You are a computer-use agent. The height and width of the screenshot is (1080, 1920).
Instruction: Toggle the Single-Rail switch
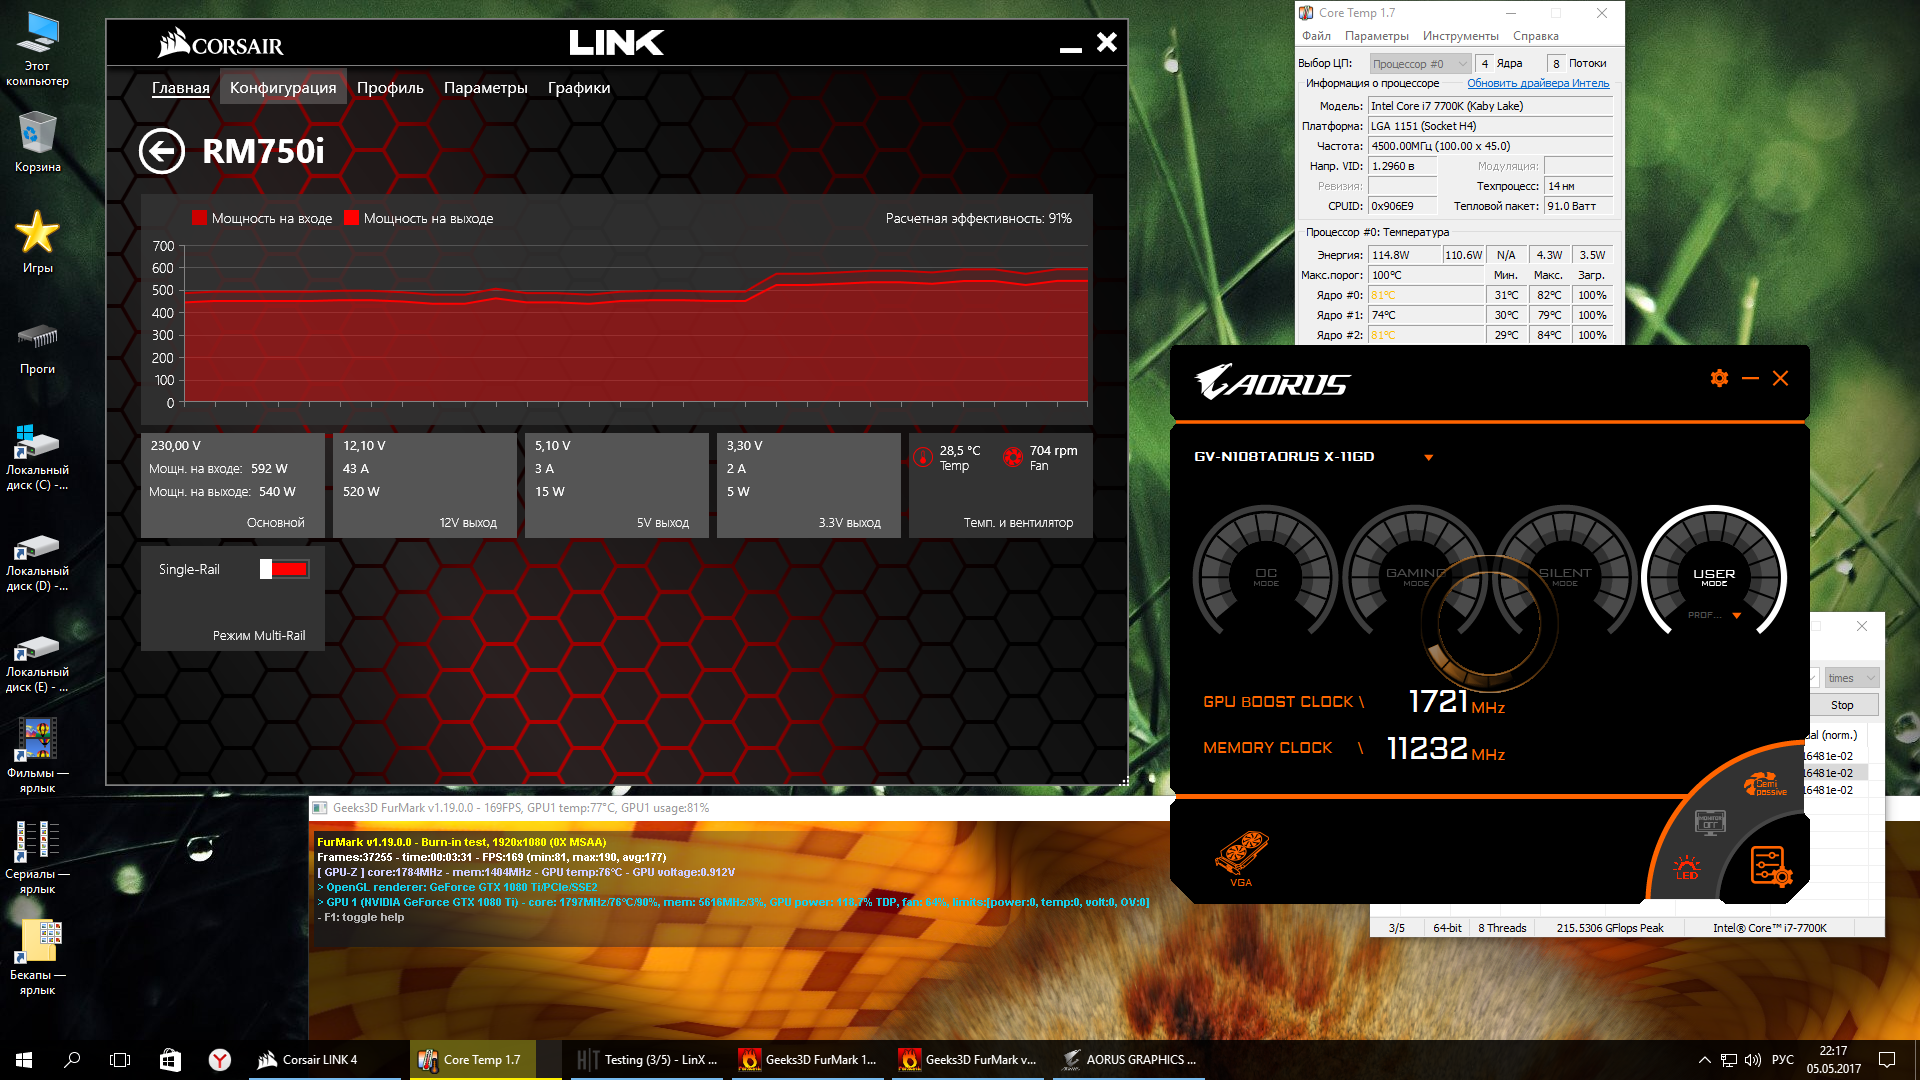coord(285,569)
